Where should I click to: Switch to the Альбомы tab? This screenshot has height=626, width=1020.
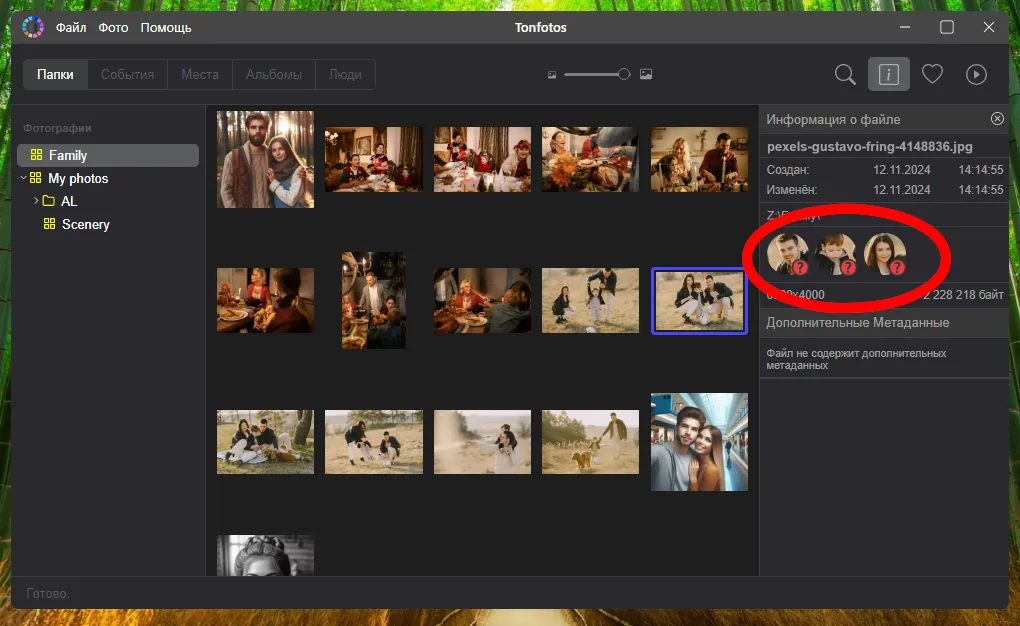[273, 75]
